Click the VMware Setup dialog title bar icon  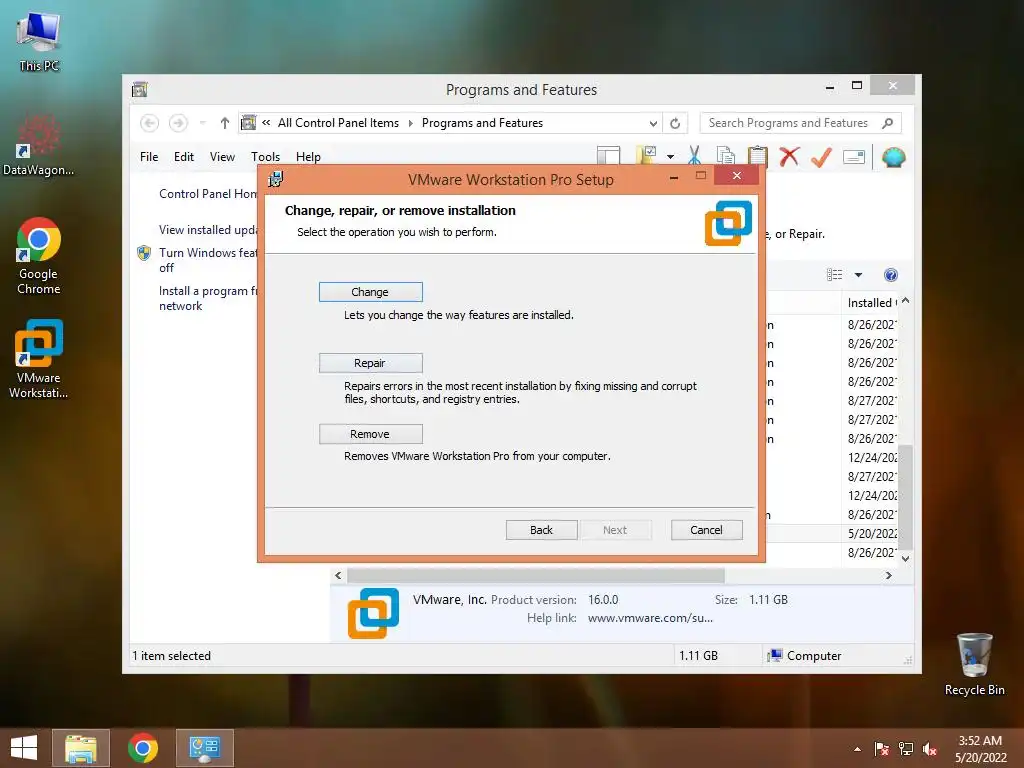[x=276, y=179]
